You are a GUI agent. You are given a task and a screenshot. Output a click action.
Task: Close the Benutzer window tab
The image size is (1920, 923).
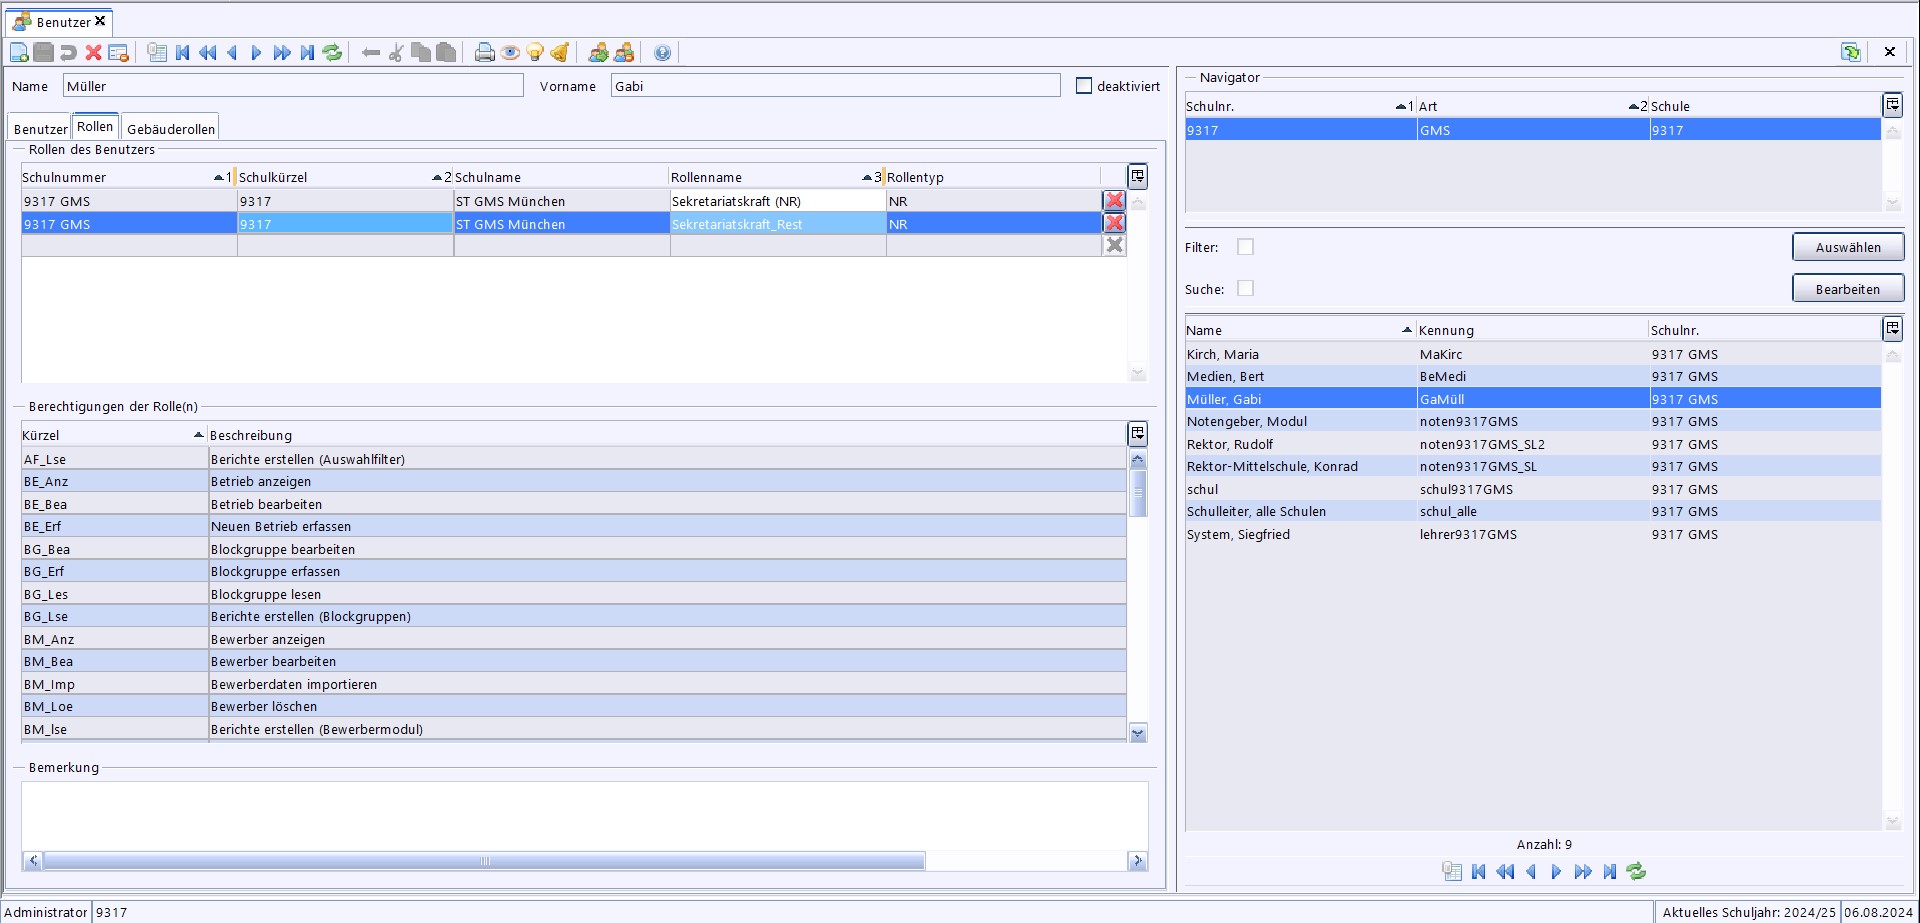click(x=100, y=21)
